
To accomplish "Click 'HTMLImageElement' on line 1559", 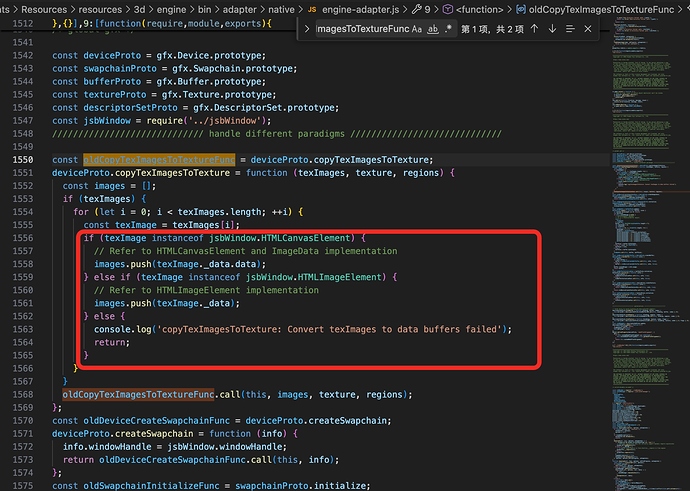I will pyautogui.click(x=339, y=277).
